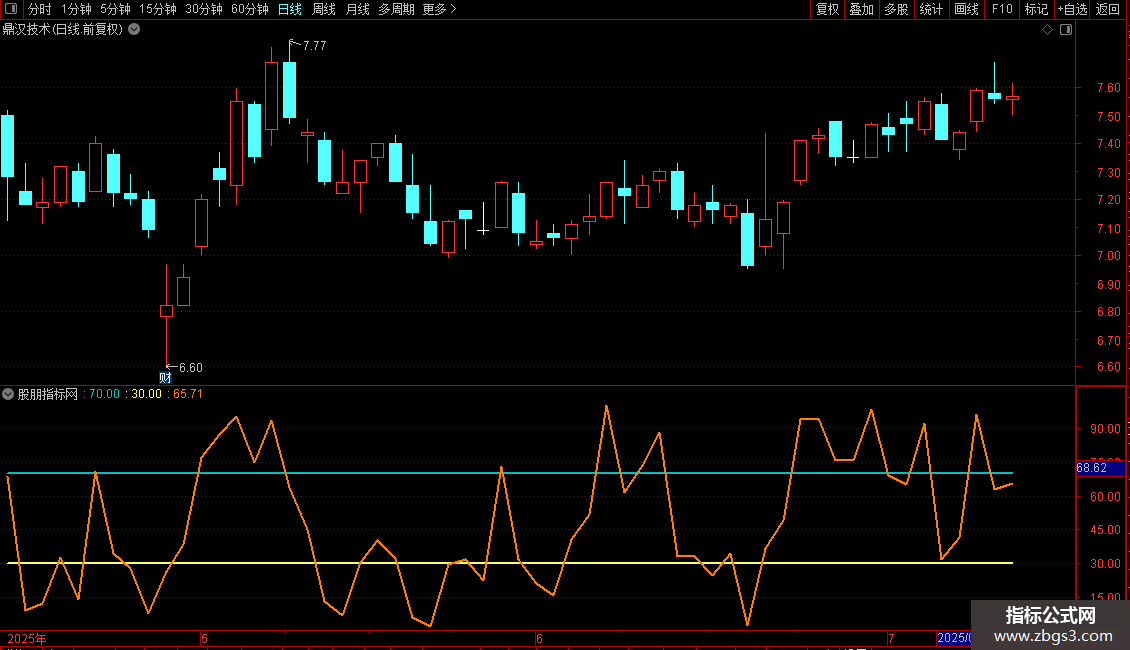1130x650 pixels.
Task: Open the 多股 multi-stock view
Action: (896, 9)
